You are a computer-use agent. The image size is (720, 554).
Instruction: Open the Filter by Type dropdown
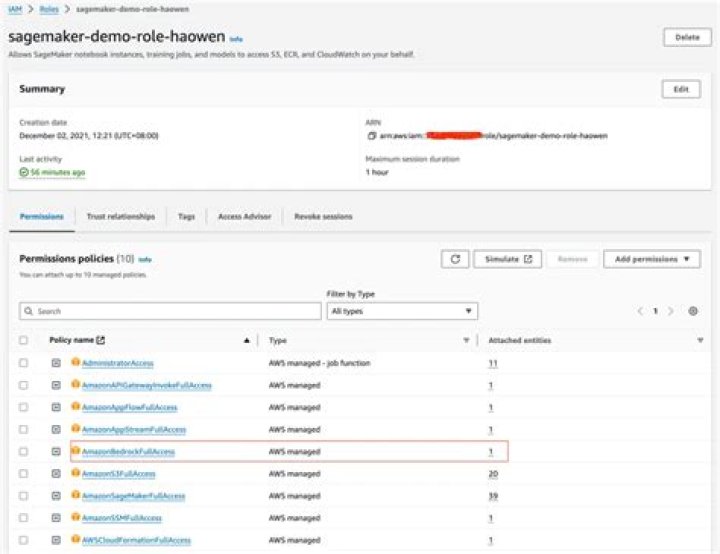click(x=402, y=311)
